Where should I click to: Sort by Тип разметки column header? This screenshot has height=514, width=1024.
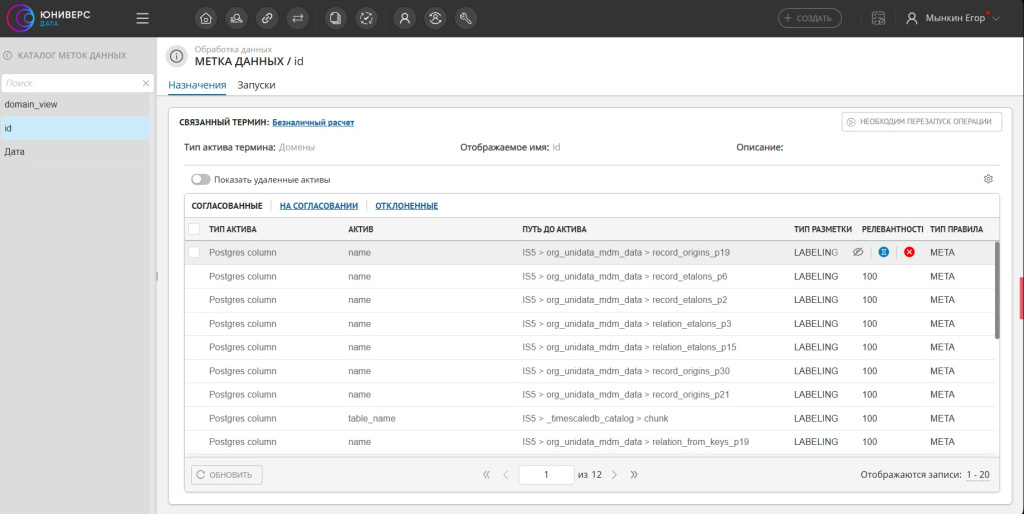click(823, 229)
